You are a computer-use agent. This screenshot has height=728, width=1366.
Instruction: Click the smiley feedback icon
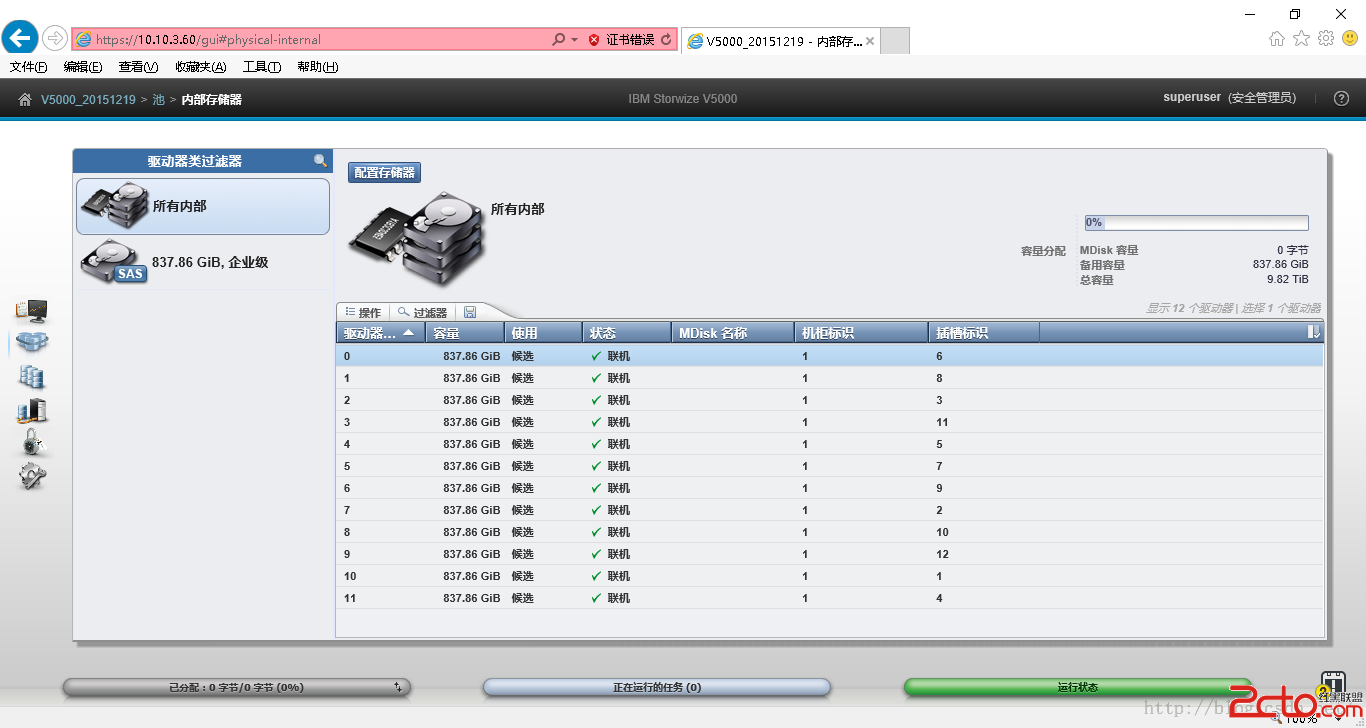(1350, 39)
